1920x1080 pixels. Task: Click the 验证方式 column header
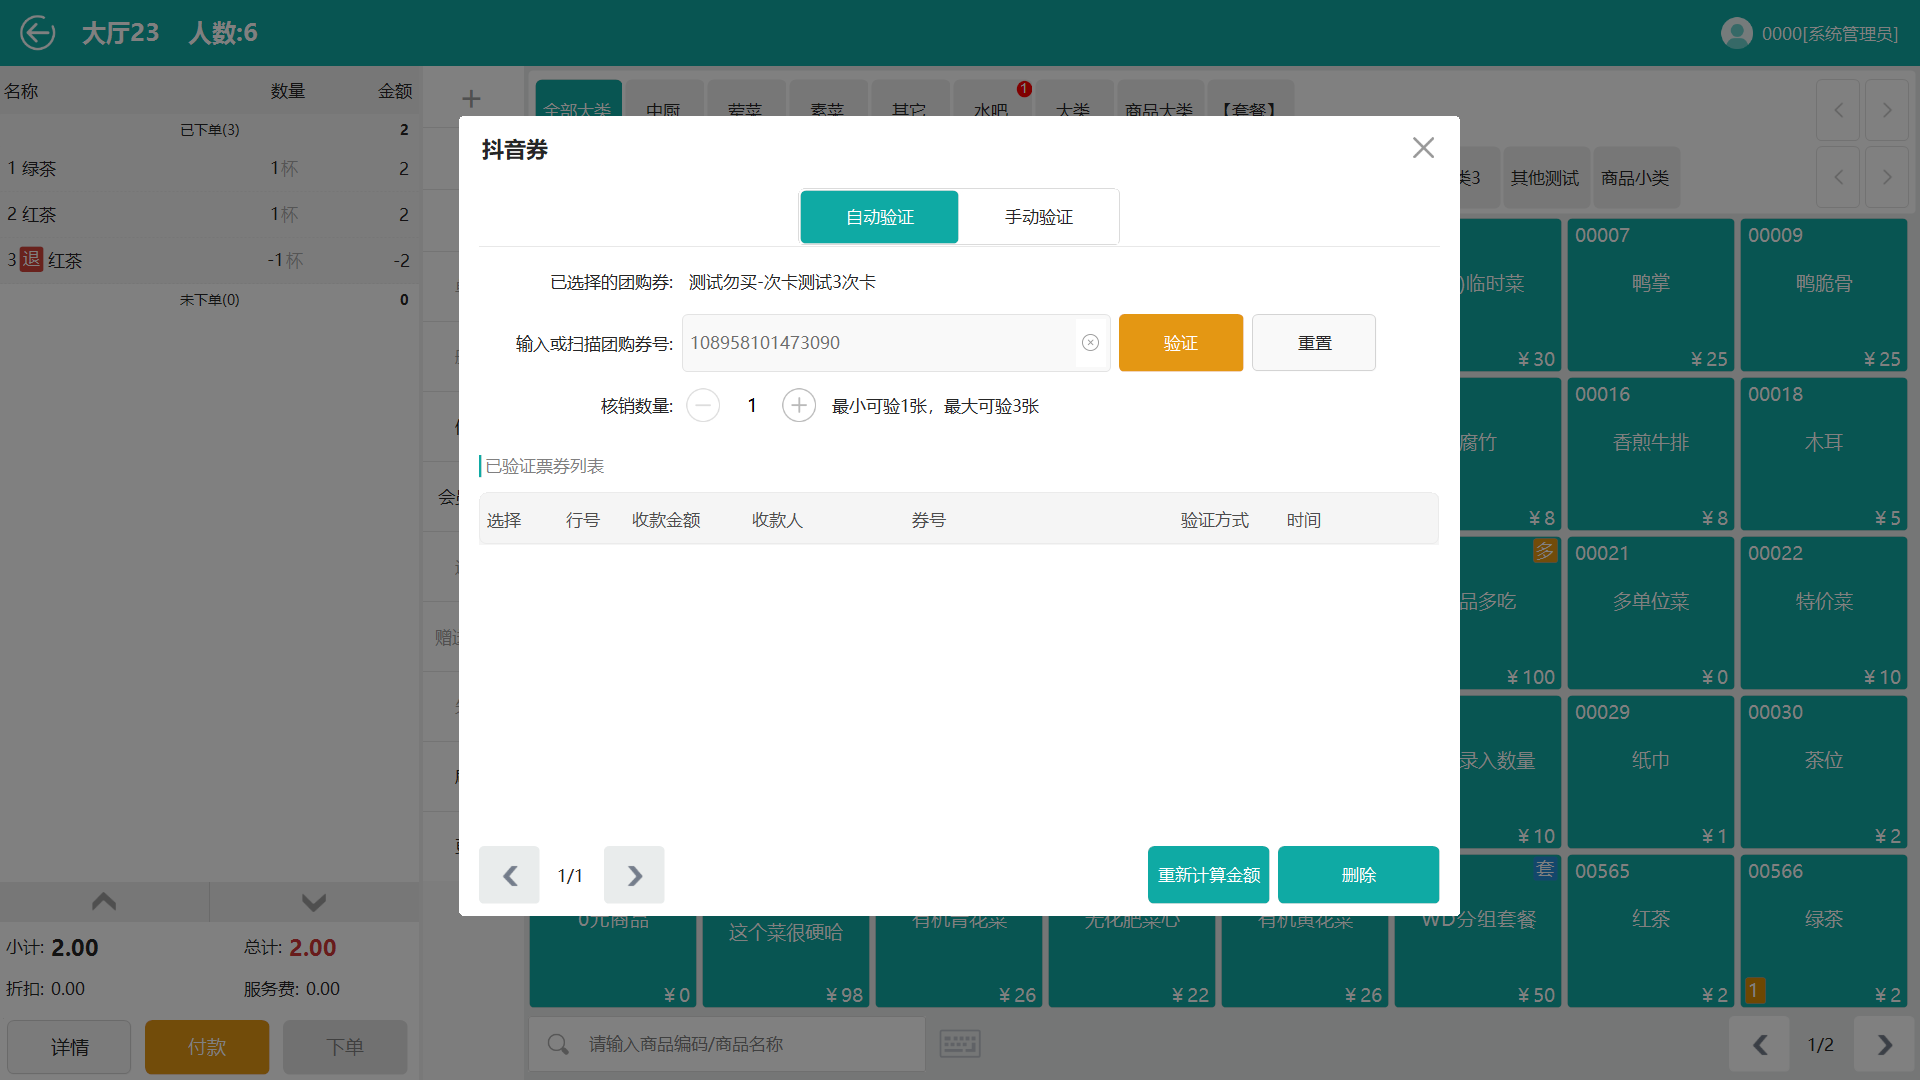tap(1215, 520)
